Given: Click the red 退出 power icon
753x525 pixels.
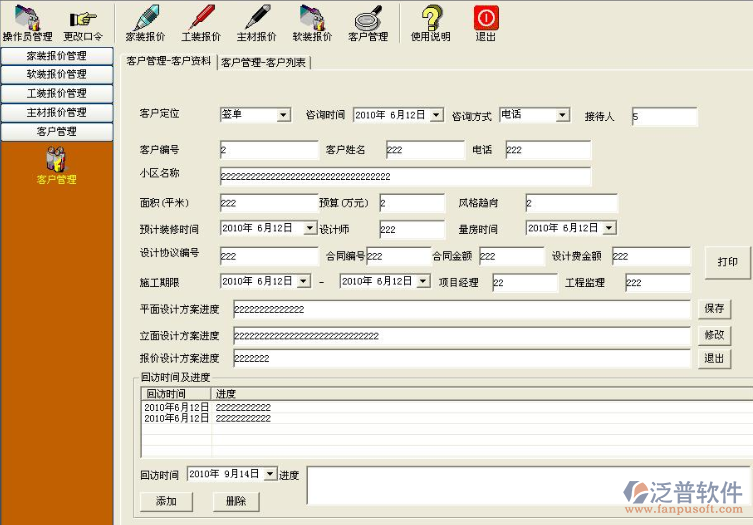Looking at the screenshot, I should pos(486,20).
